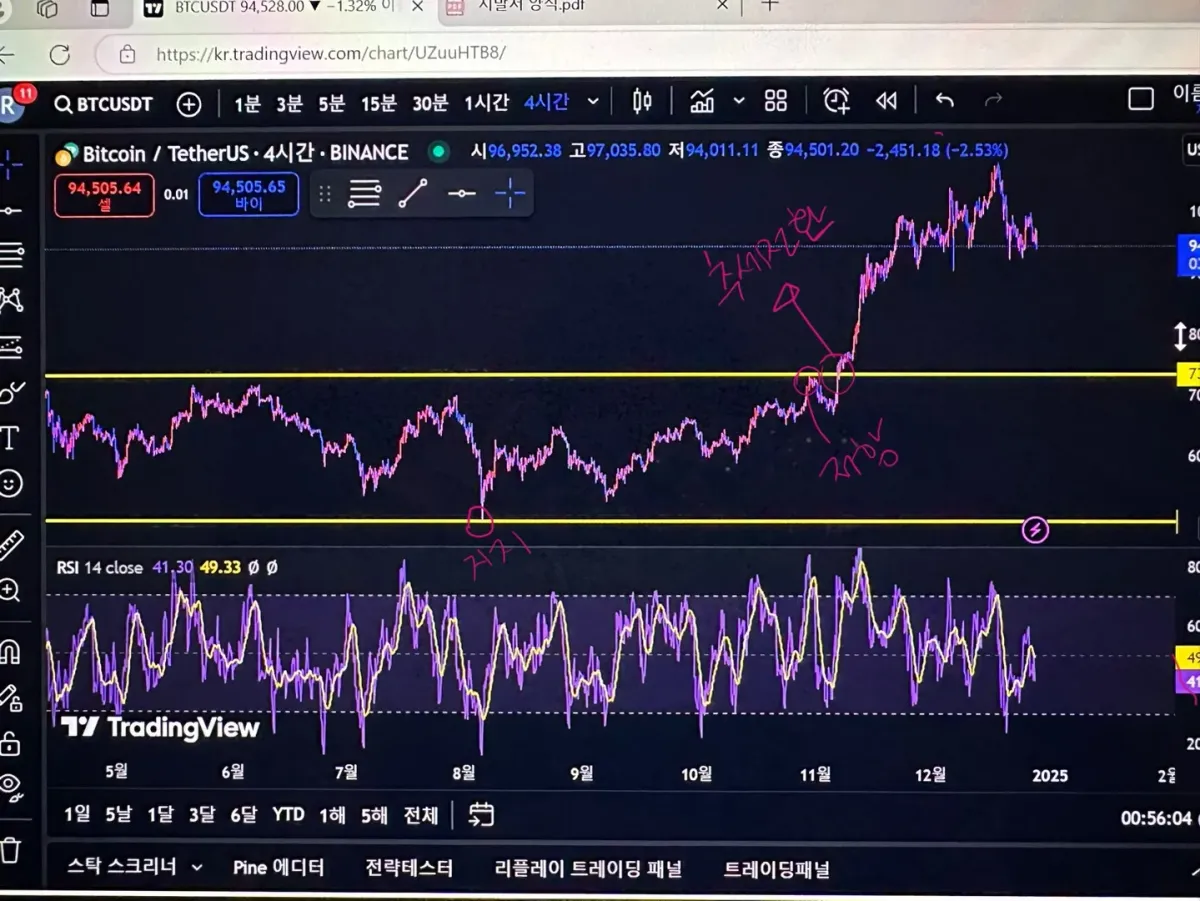Switch to the Pine 에디터 tab

pos(279,868)
